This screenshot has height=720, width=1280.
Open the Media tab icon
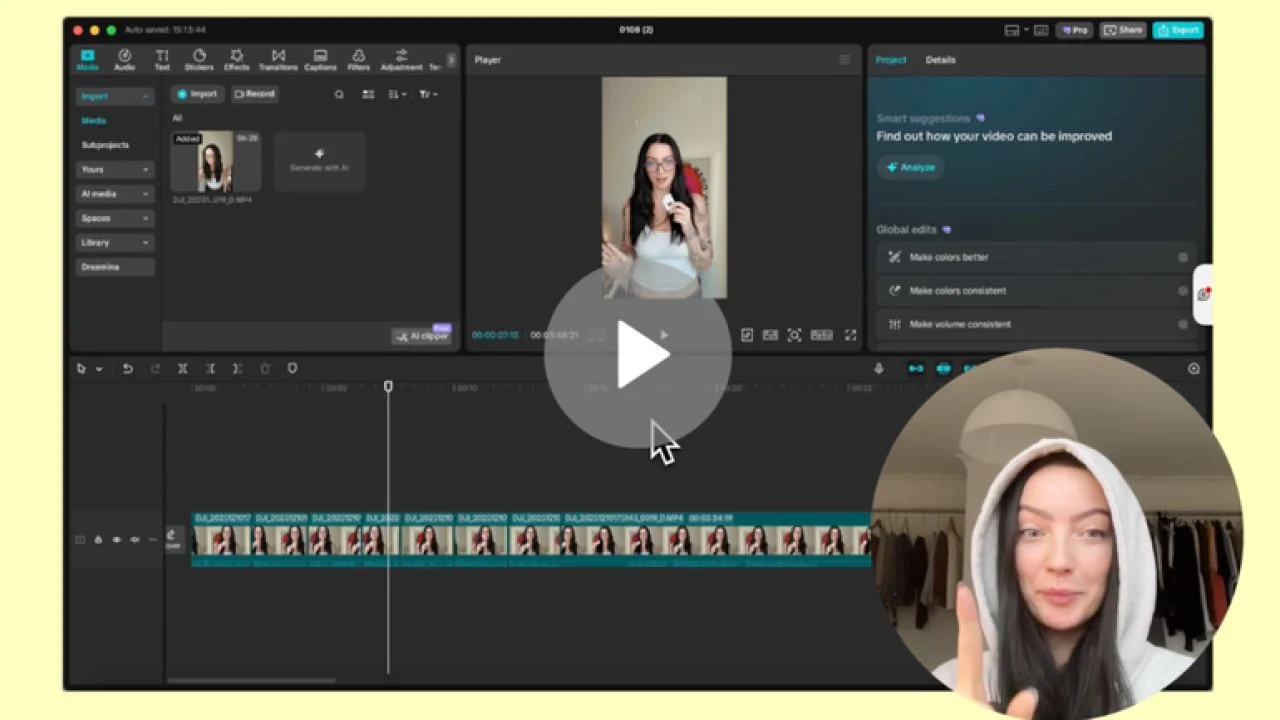click(x=87, y=59)
